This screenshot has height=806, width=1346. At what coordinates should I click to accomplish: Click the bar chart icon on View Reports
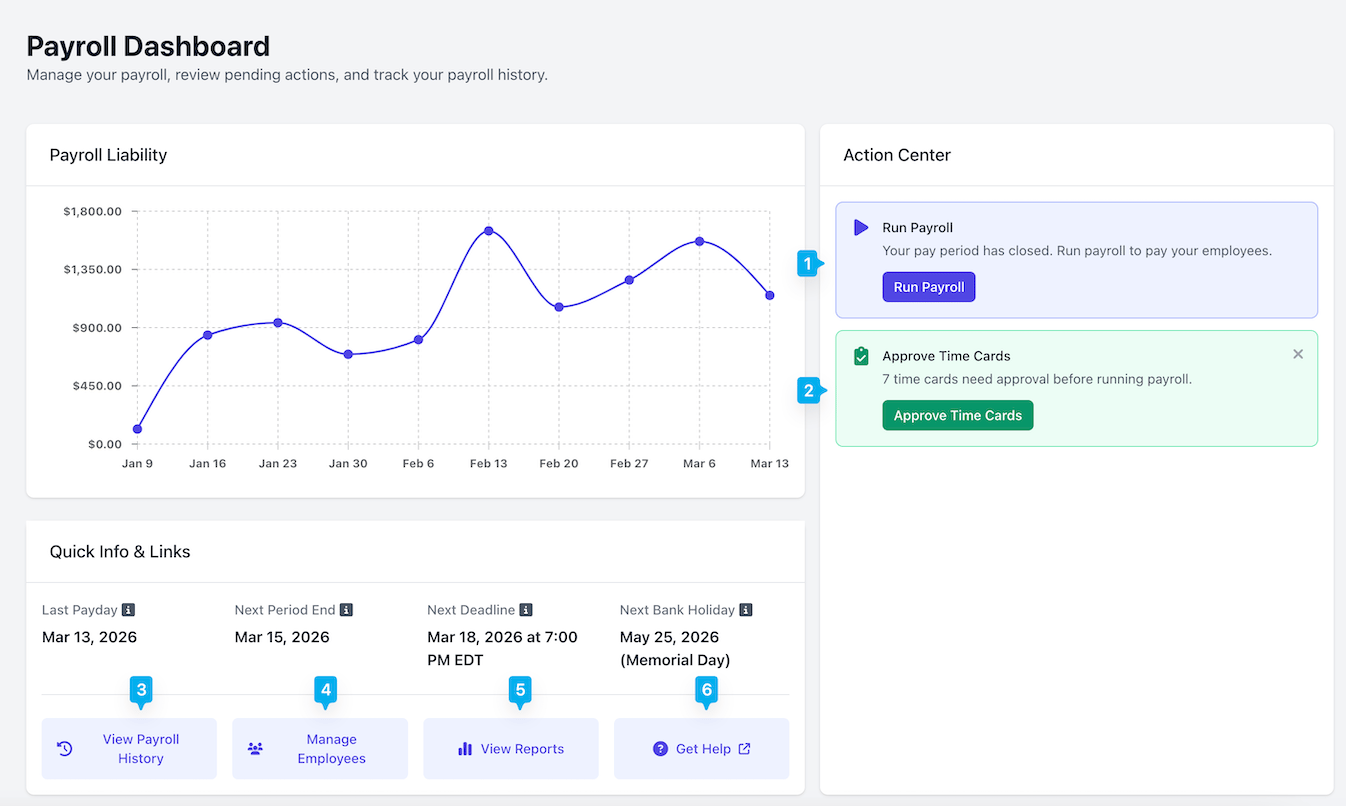coord(465,749)
